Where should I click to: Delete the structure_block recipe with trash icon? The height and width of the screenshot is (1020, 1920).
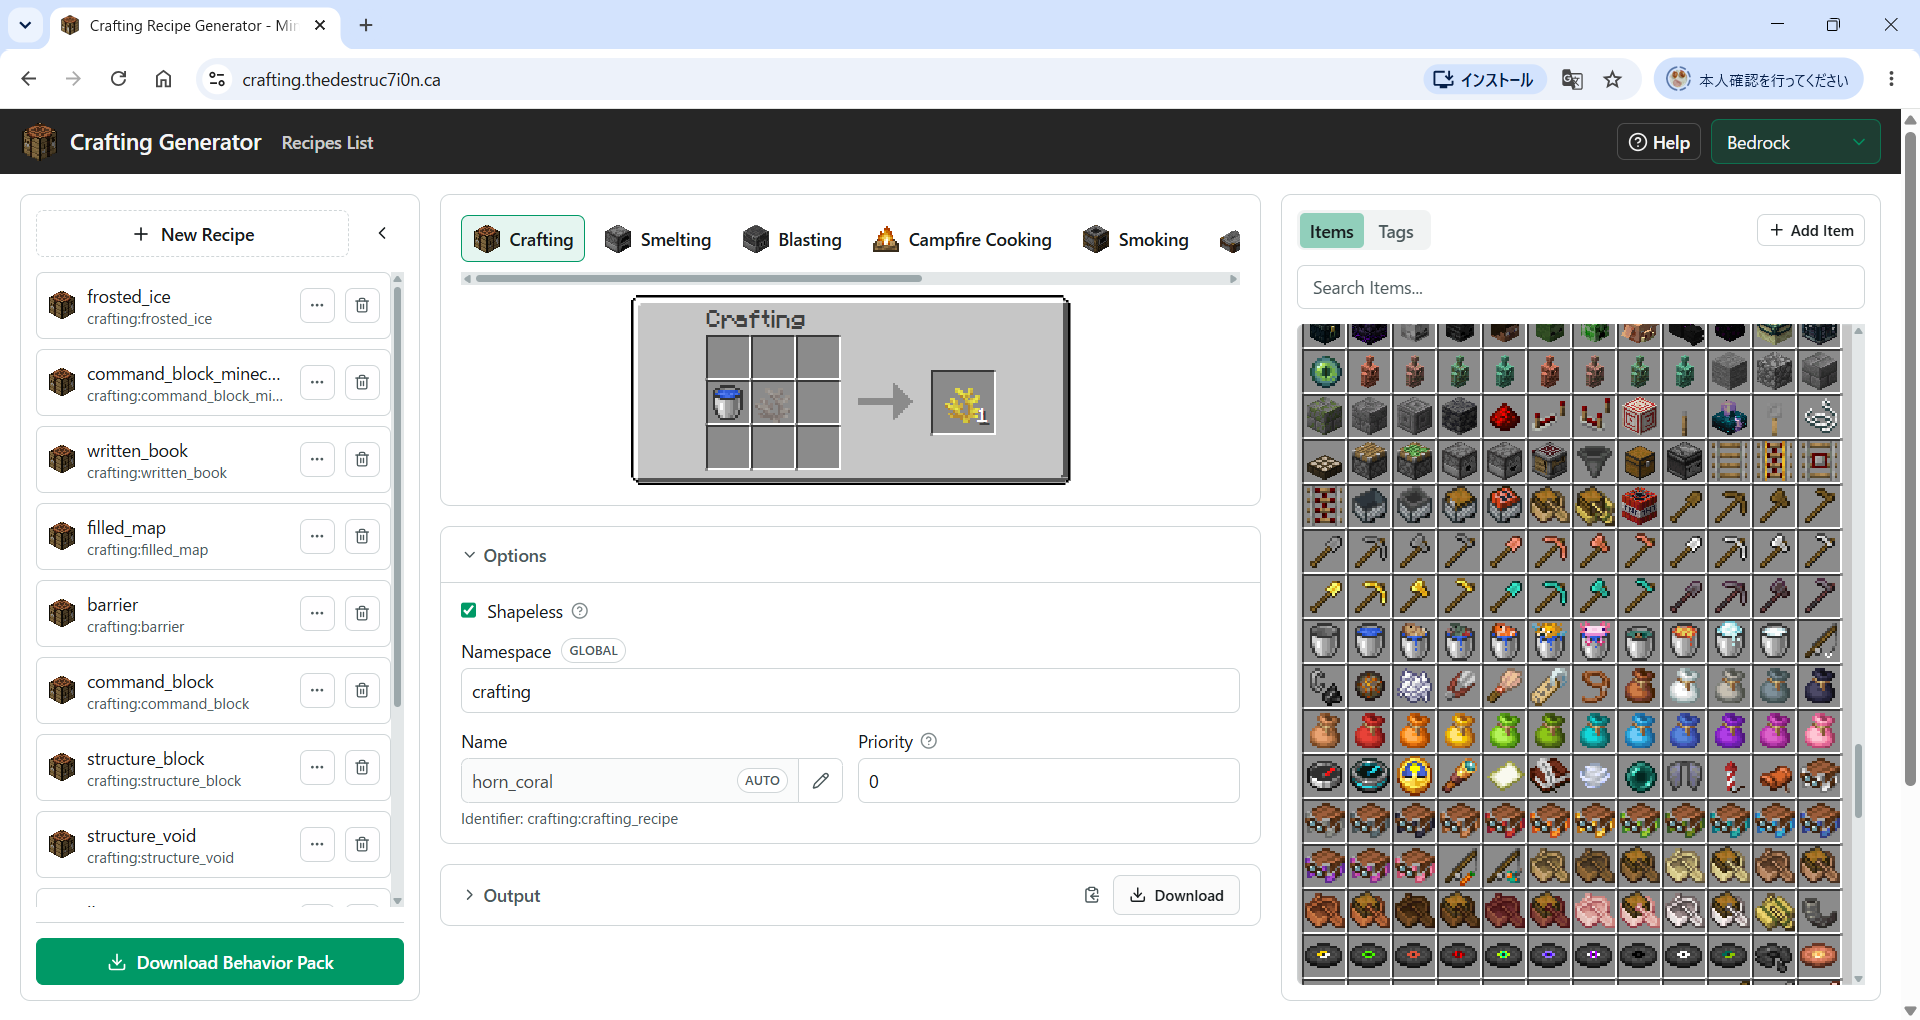pos(362,768)
